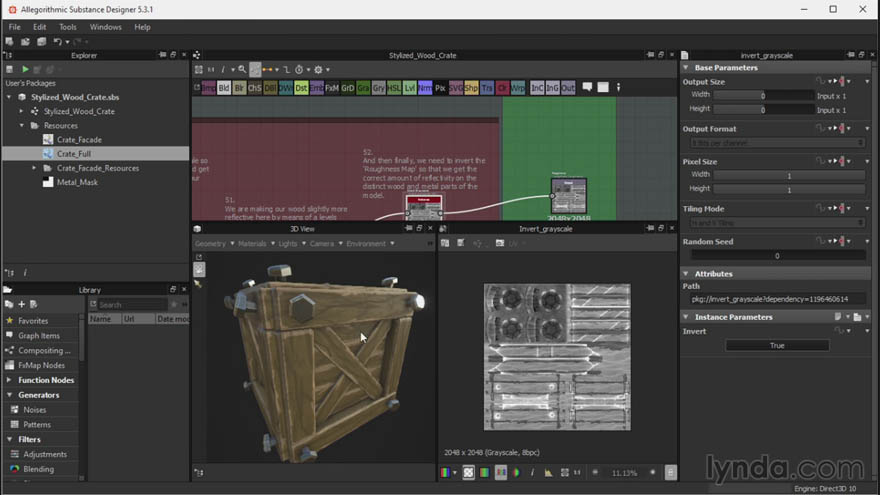This screenshot has width=880, height=495.
Task: Add an Input Color node
Action: coord(537,88)
